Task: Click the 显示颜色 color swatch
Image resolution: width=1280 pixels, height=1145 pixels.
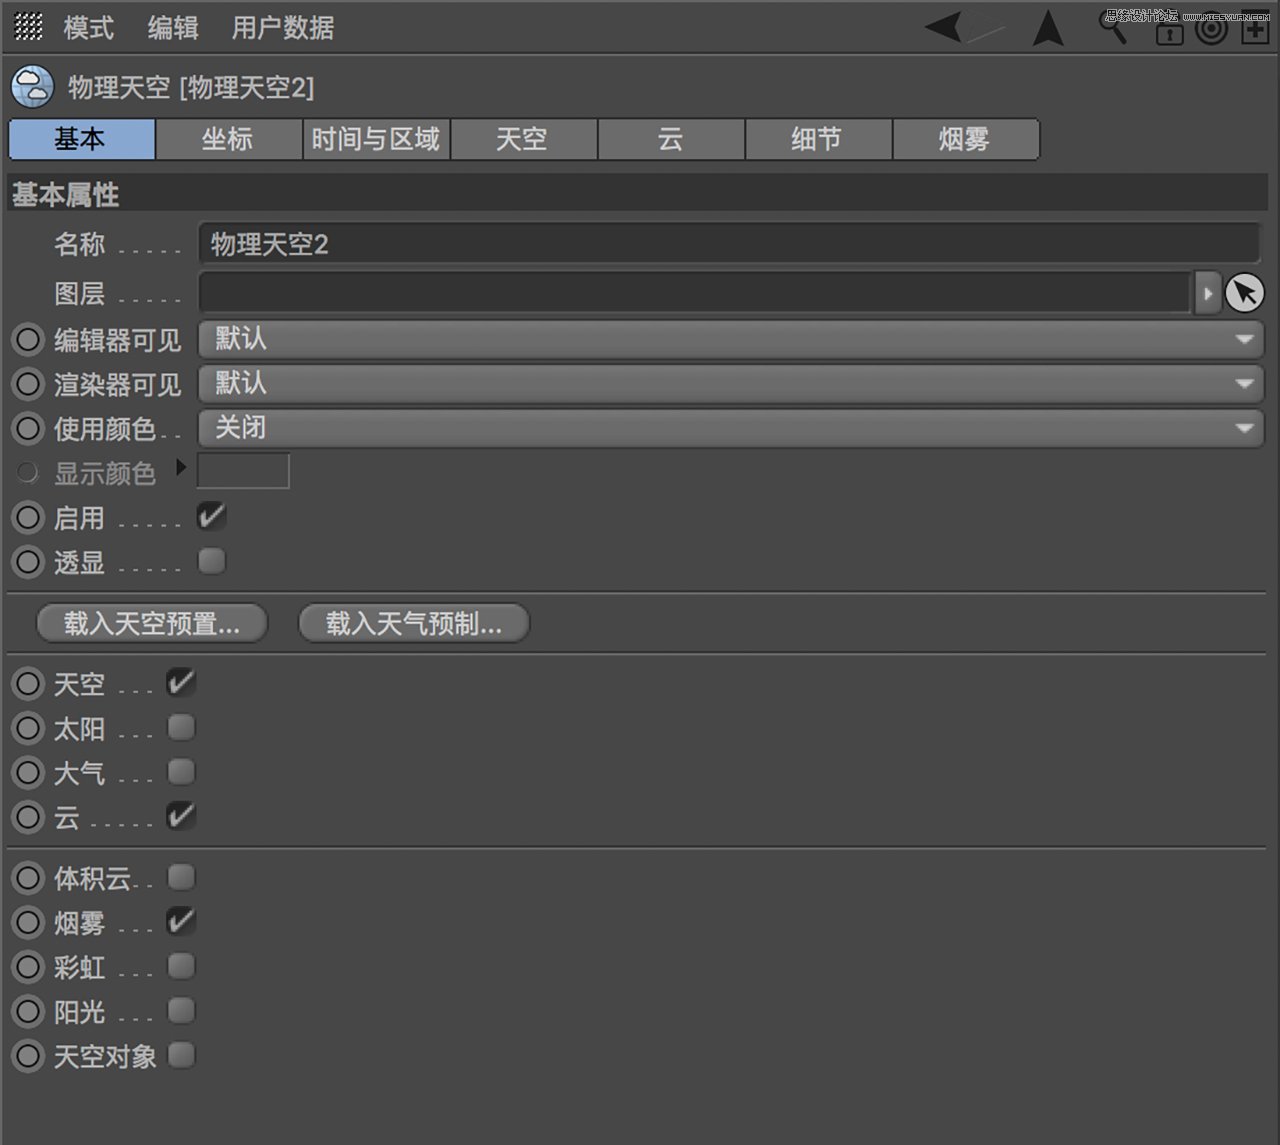Action: click(243, 470)
